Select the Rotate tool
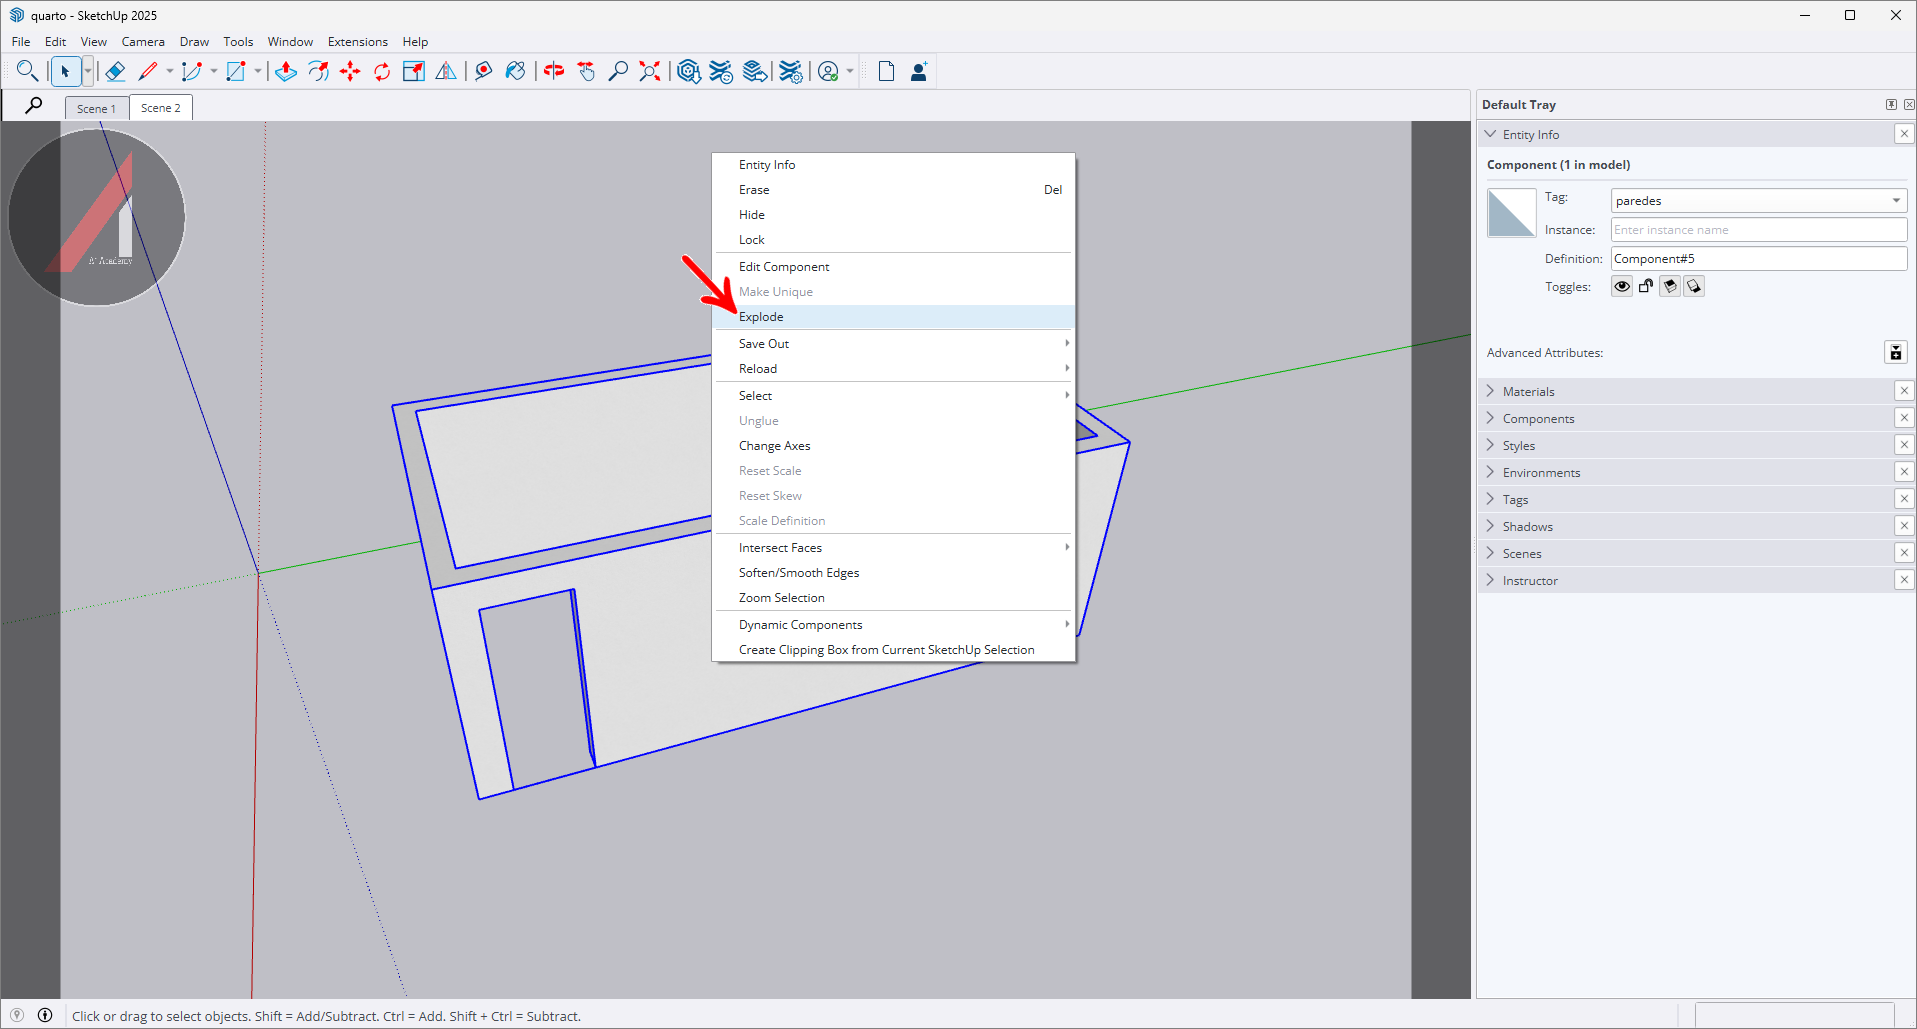Screen dimensions: 1917x1029 (x=382, y=71)
